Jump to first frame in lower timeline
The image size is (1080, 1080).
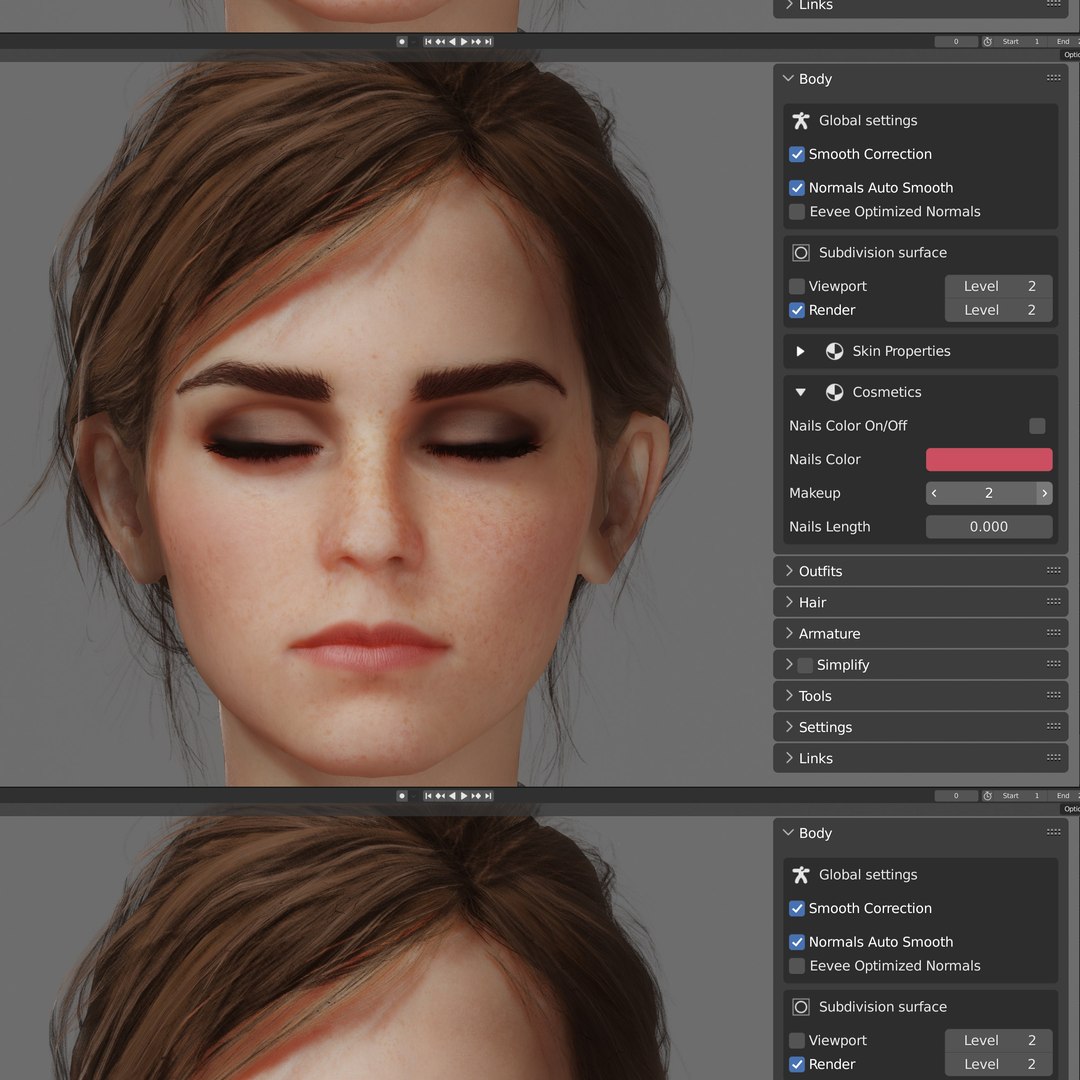pyautogui.click(x=428, y=796)
